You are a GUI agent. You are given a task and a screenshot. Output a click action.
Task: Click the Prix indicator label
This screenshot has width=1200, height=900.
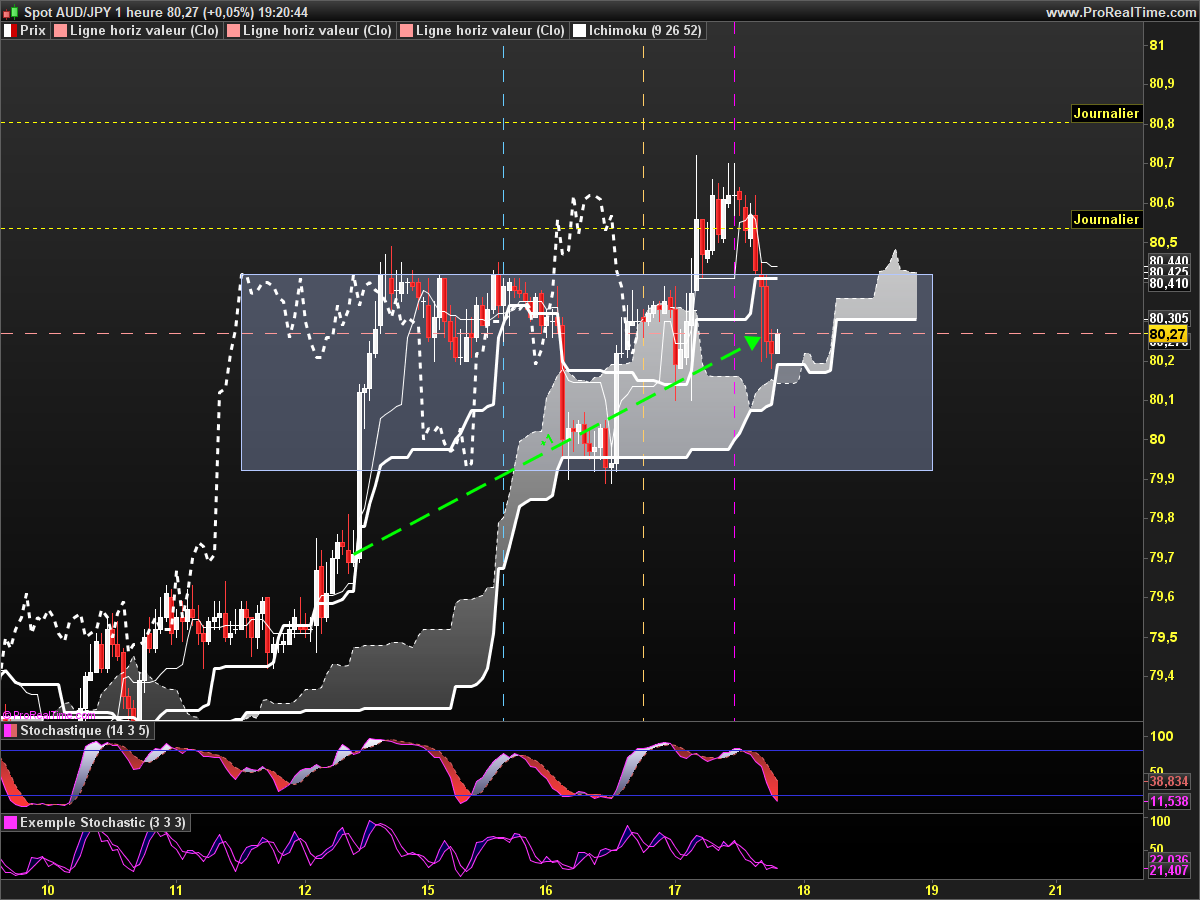[34, 31]
